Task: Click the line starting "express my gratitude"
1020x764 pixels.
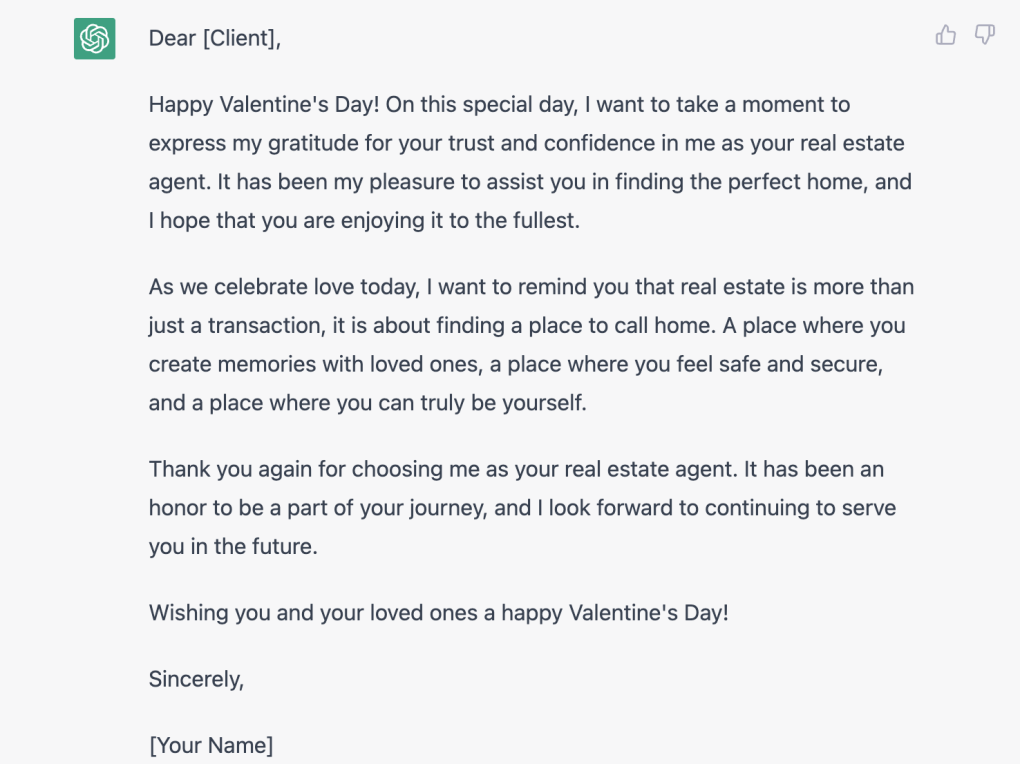Action: 526,143
